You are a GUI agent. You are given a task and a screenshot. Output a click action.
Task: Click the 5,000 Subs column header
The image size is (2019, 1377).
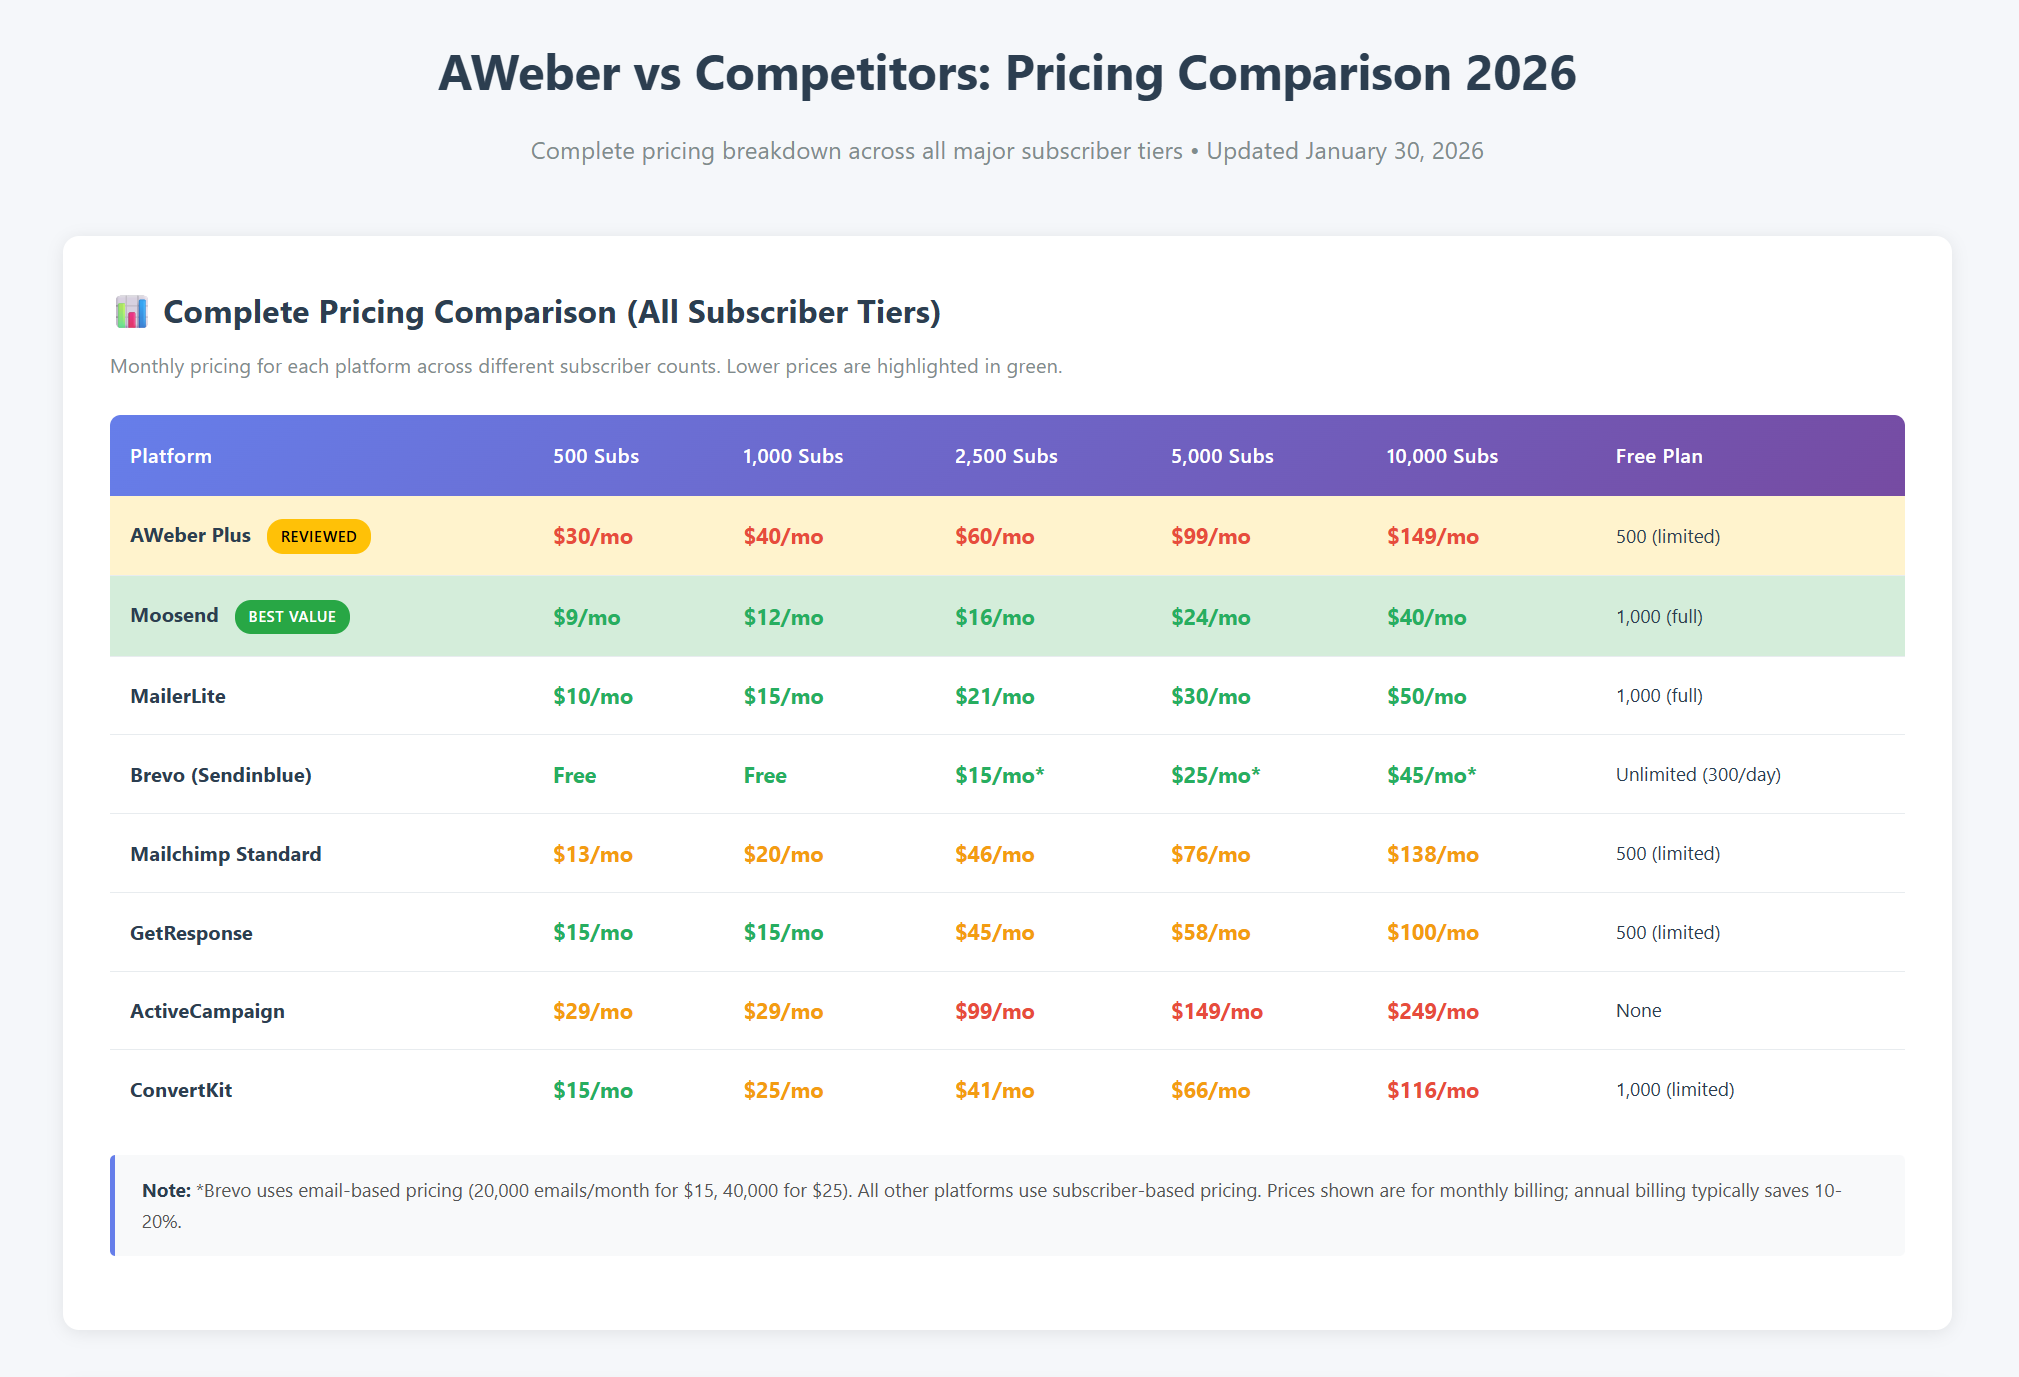(1222, 456)
